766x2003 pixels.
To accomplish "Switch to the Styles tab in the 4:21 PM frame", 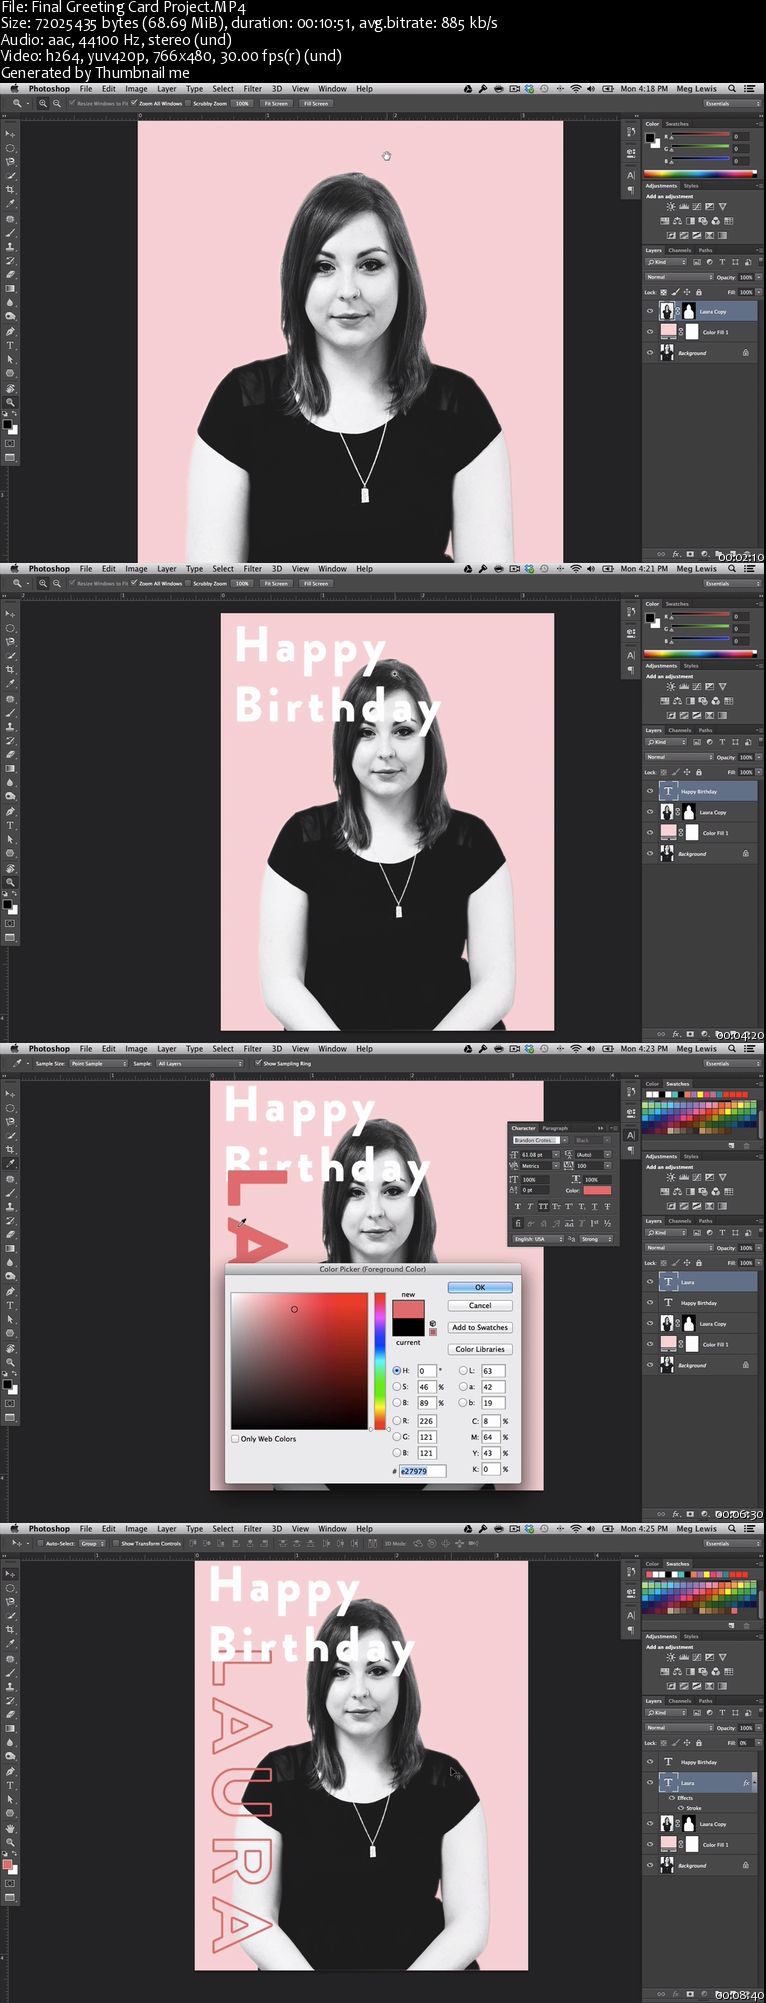I will click(691, 666).
